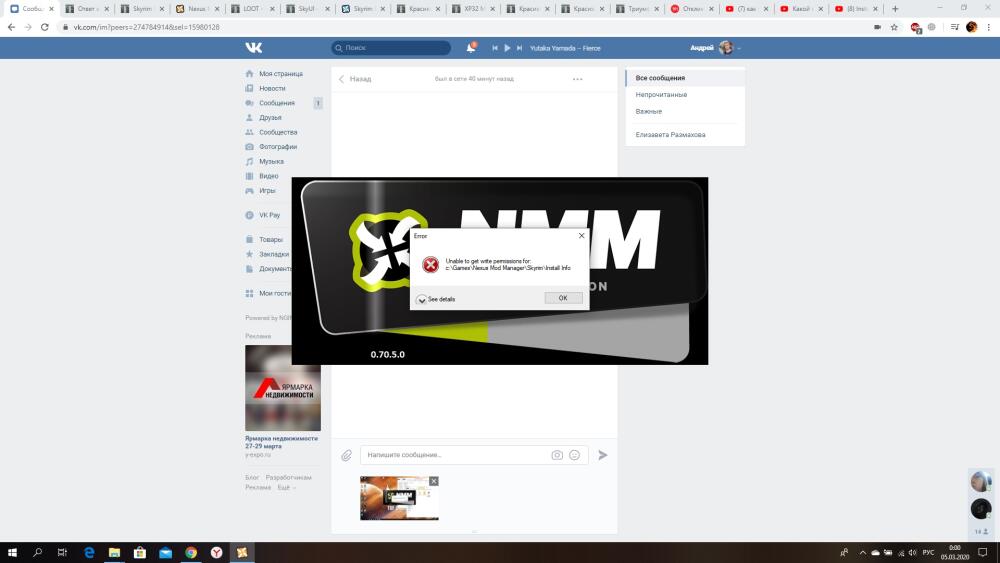Open Chrome user profile avatar
This screenshot has height=563, width=1000.
[x=971, y=27]
